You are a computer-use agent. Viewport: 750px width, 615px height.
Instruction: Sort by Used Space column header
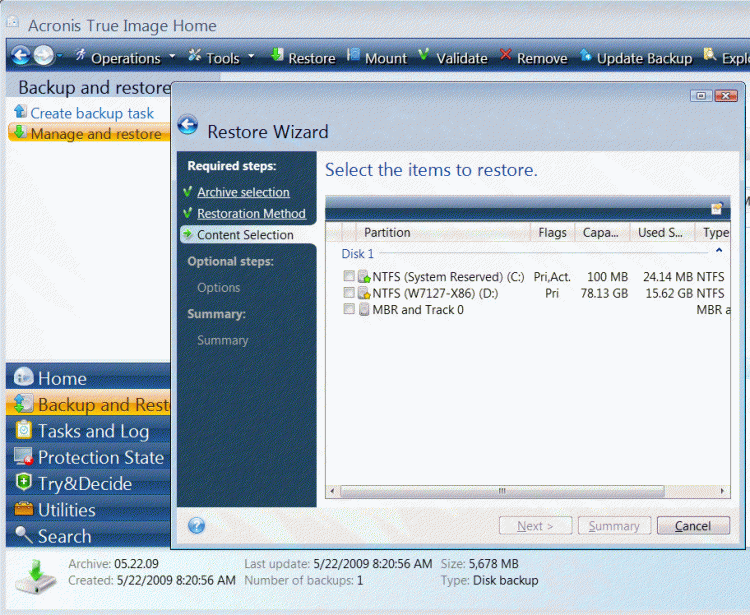pos(662,232)
